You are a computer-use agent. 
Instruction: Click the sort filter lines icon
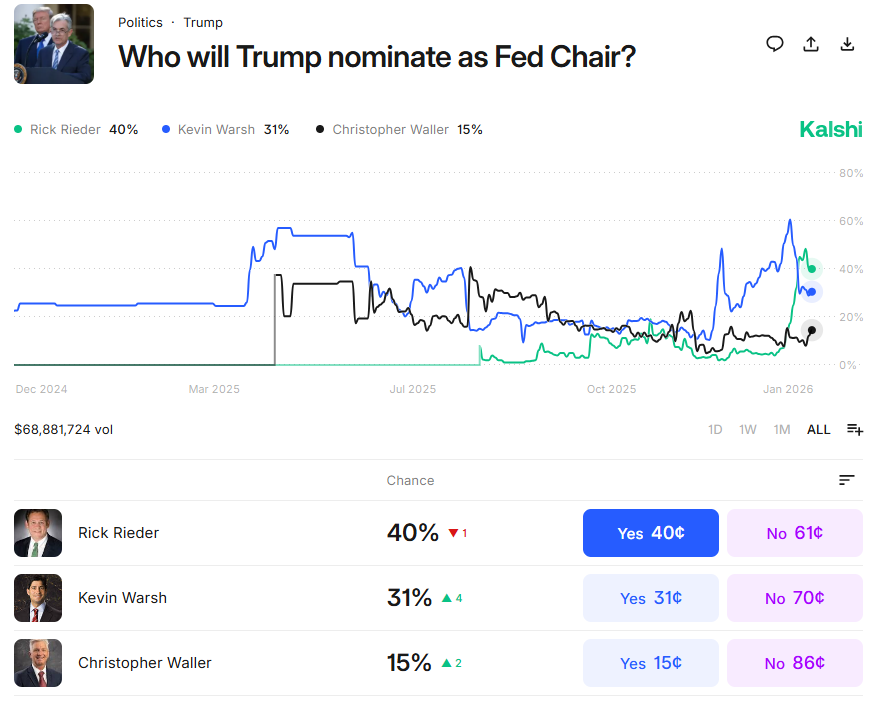pos(847,480)
